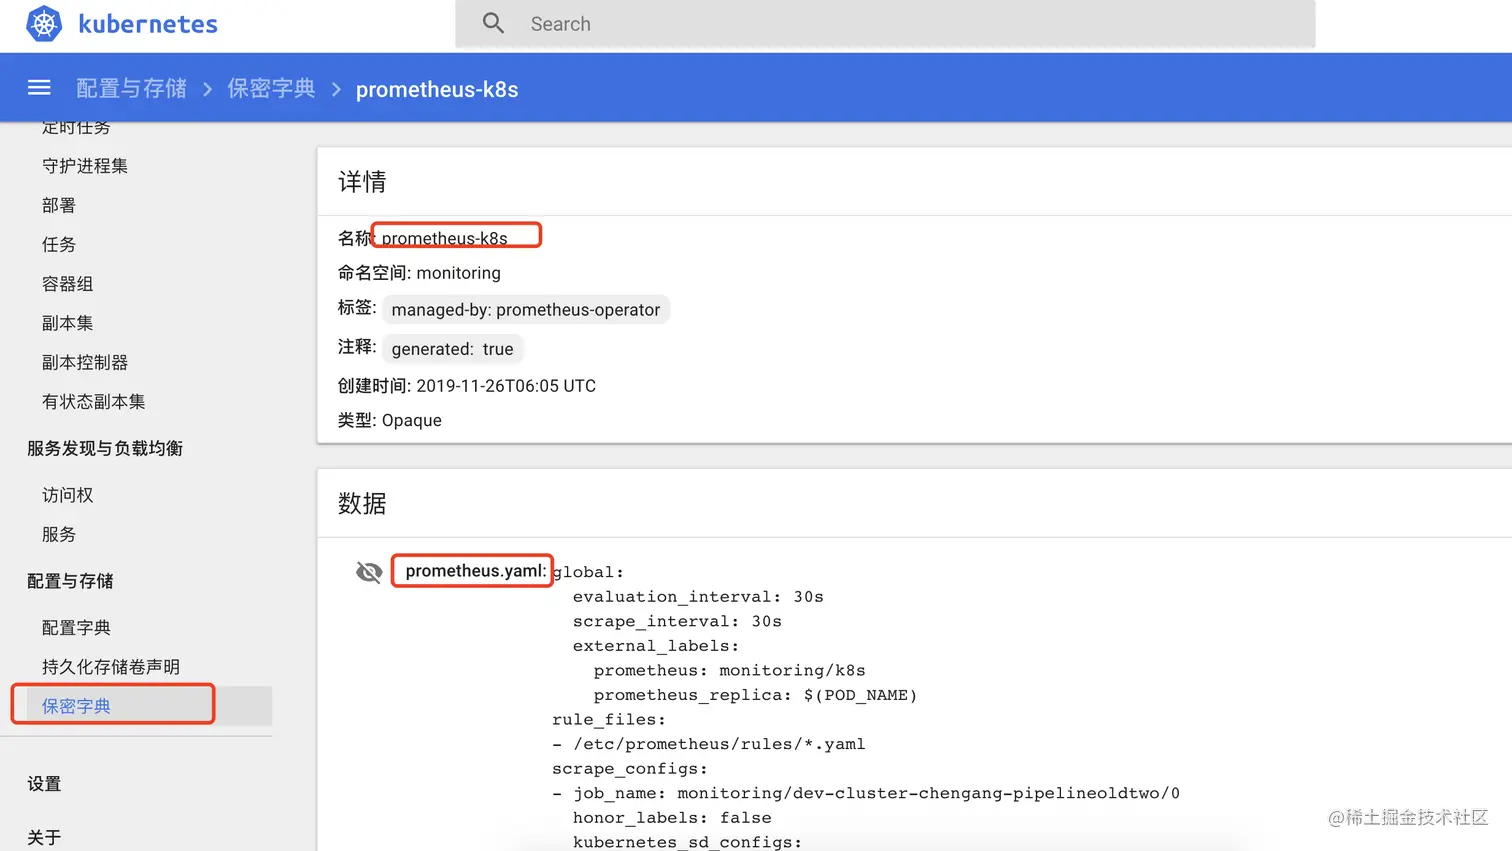The height and width of the screenshot is (851, 1512).
Task: Go to 配置与存储 breadcrumb
Action: click(x=131, y=89)
